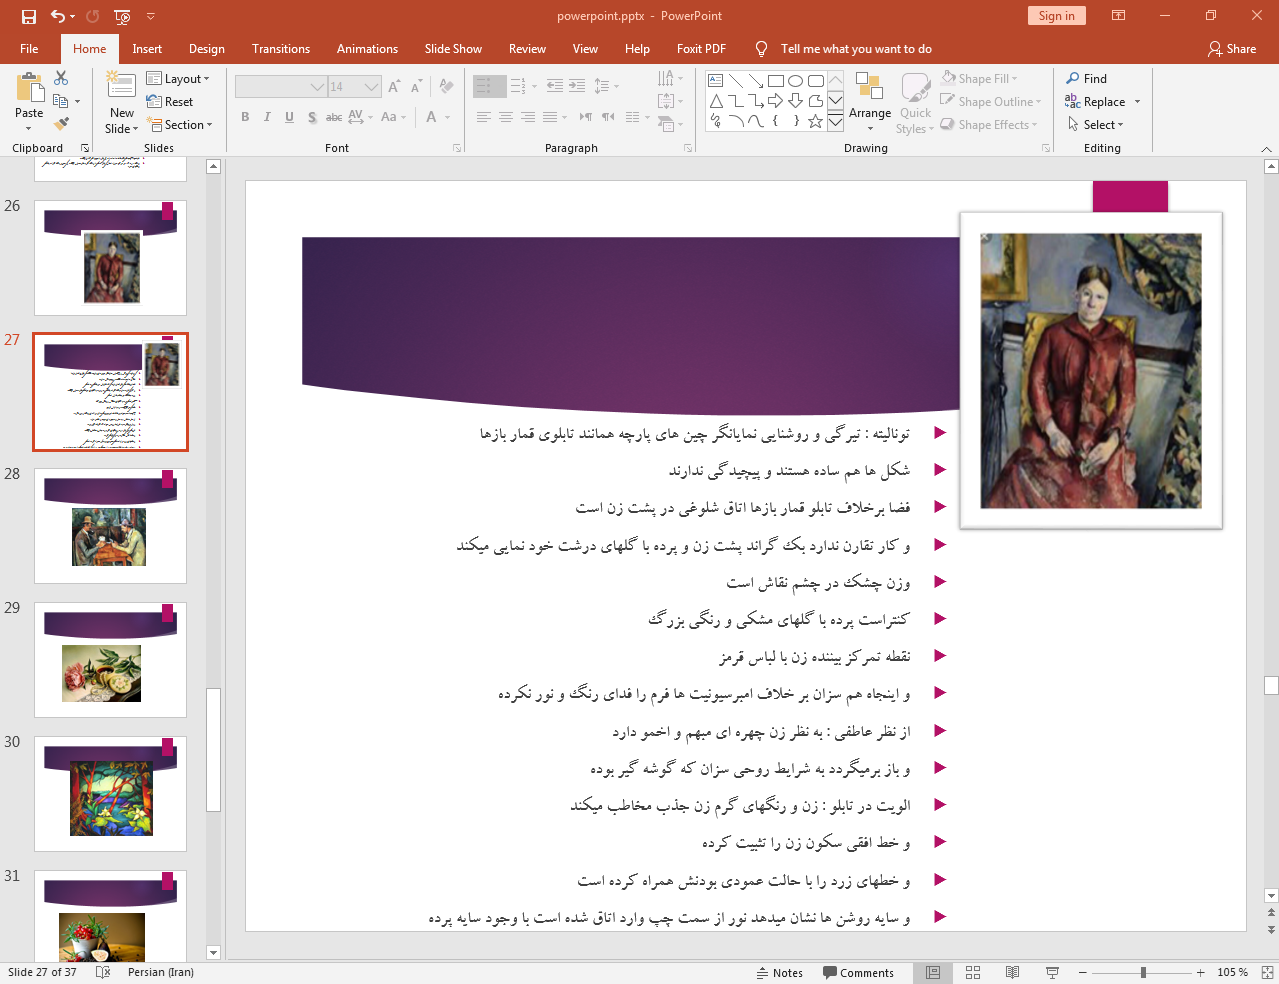Open the Transitions tab
The height and width of the screenshot is (984, 1279).
[x=281, y=48]
